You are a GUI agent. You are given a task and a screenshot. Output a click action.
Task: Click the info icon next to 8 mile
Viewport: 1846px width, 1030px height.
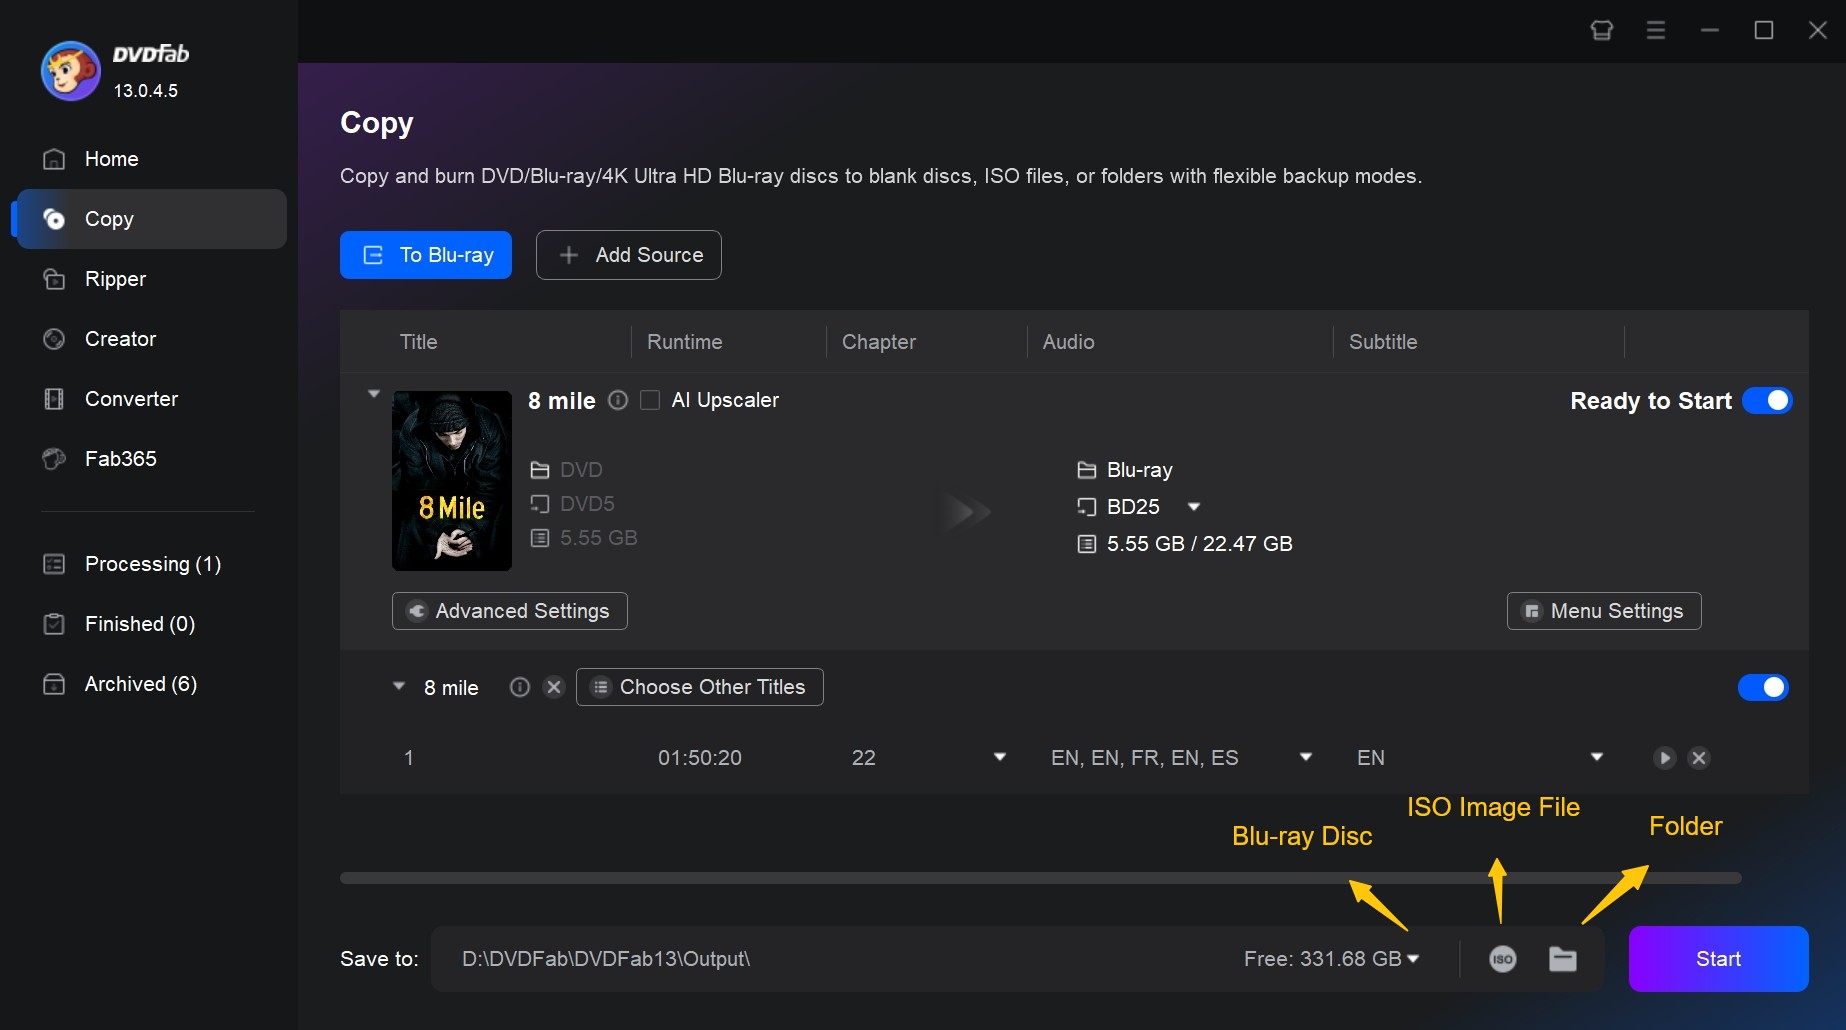[x=618, y=400]
